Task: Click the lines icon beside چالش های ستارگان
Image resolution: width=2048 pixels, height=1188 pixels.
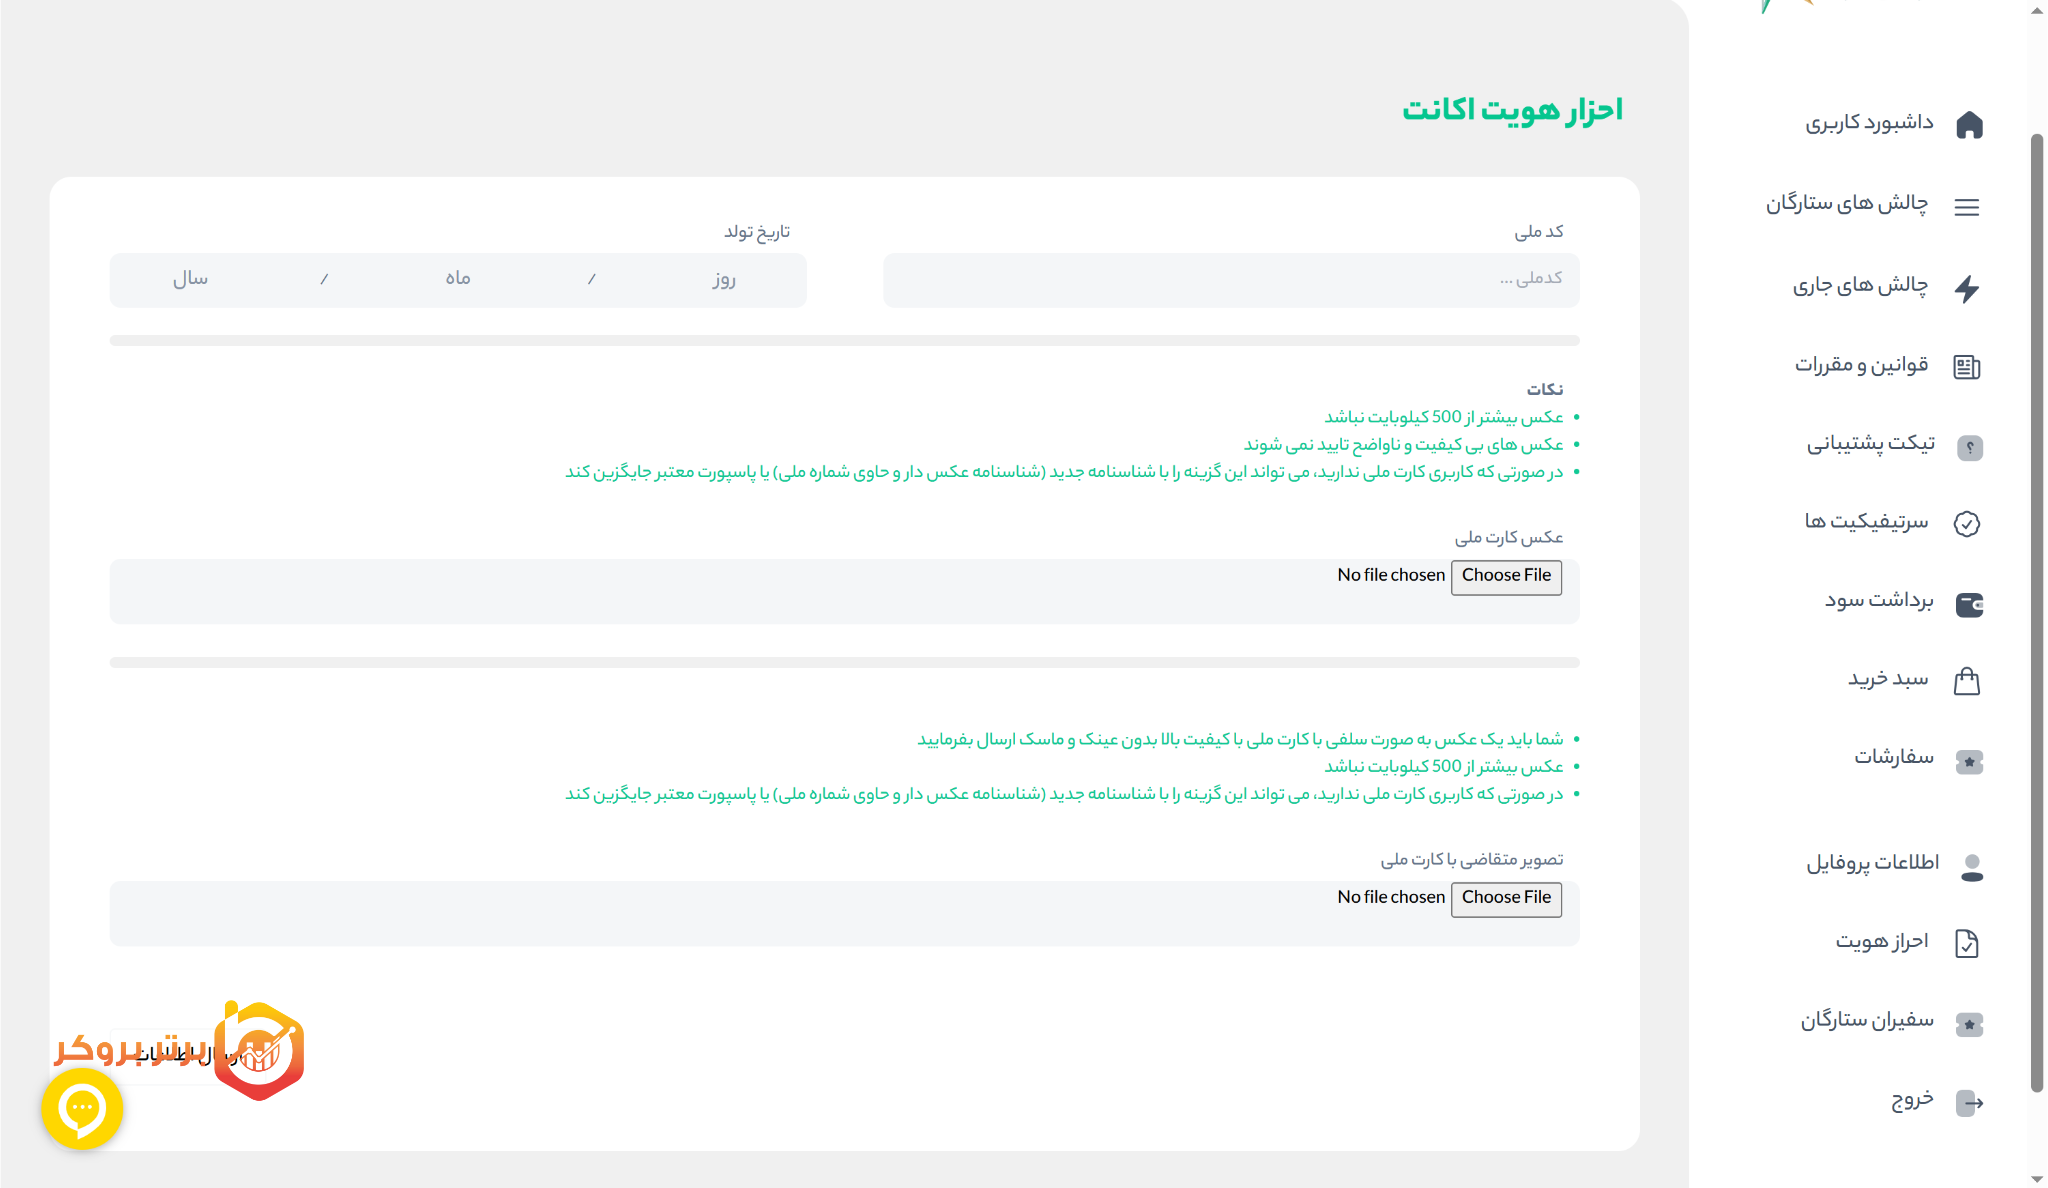Action: [1967, 207]
